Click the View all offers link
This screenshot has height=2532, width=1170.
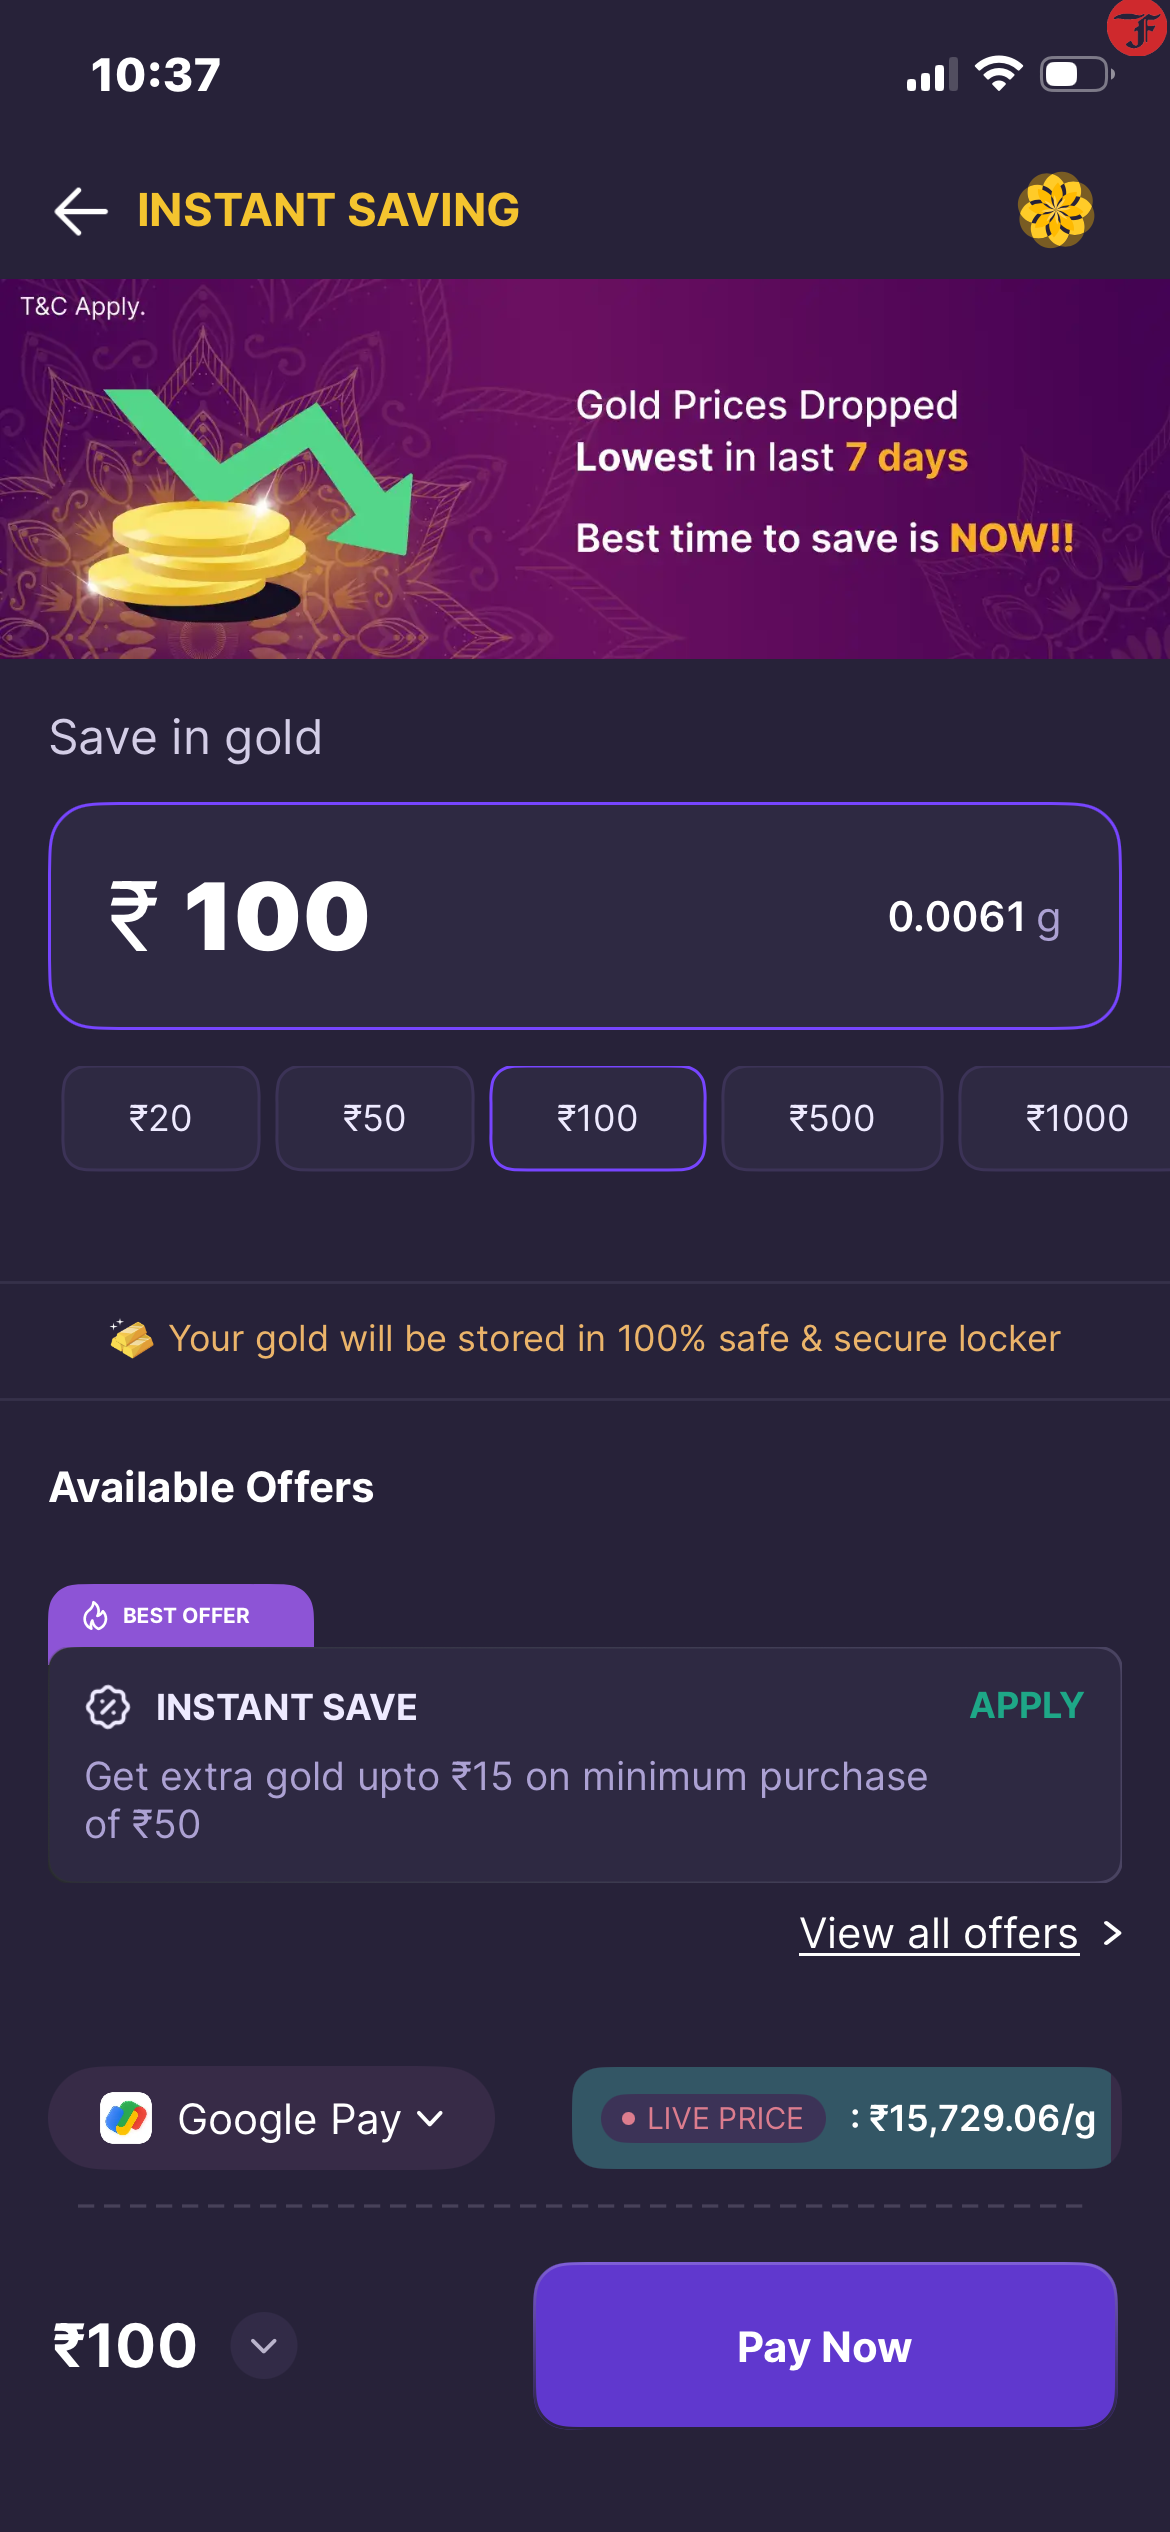[x=938, y=1933]
